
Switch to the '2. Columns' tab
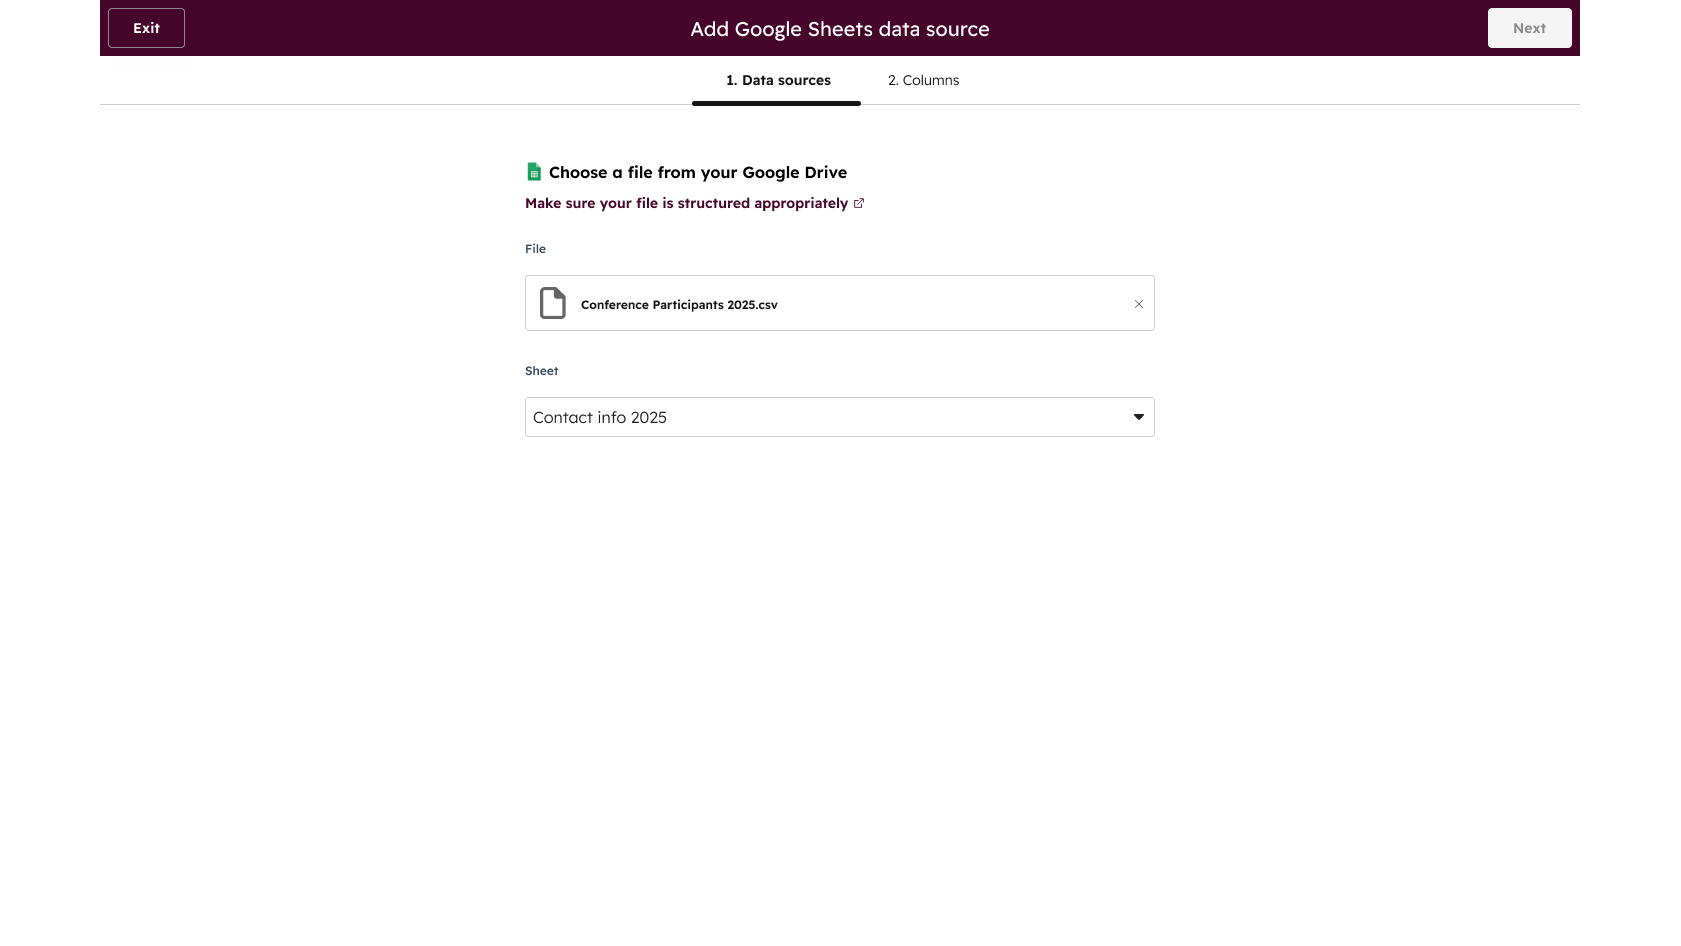coord(922,80)
